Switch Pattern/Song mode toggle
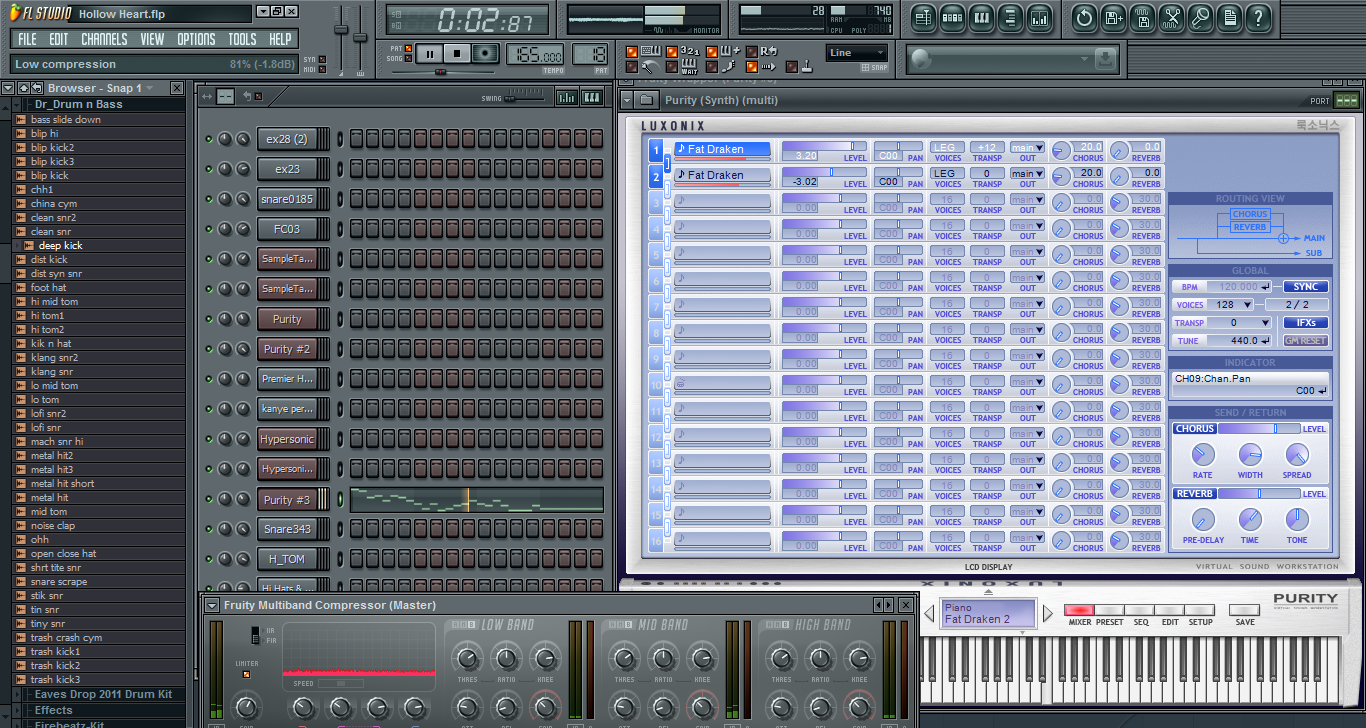Image resolution: width=1366 pixels, height=728 pixels. 410,53
